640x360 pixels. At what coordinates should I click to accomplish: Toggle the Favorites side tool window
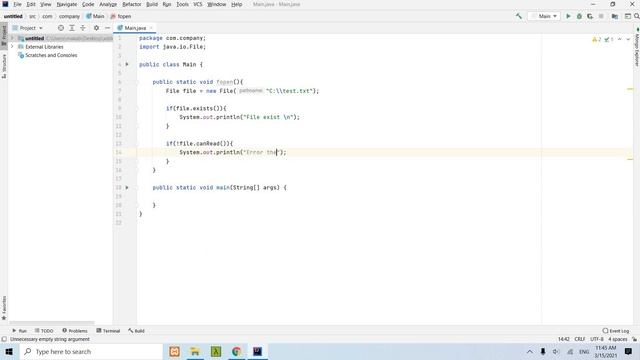[4, 308]
